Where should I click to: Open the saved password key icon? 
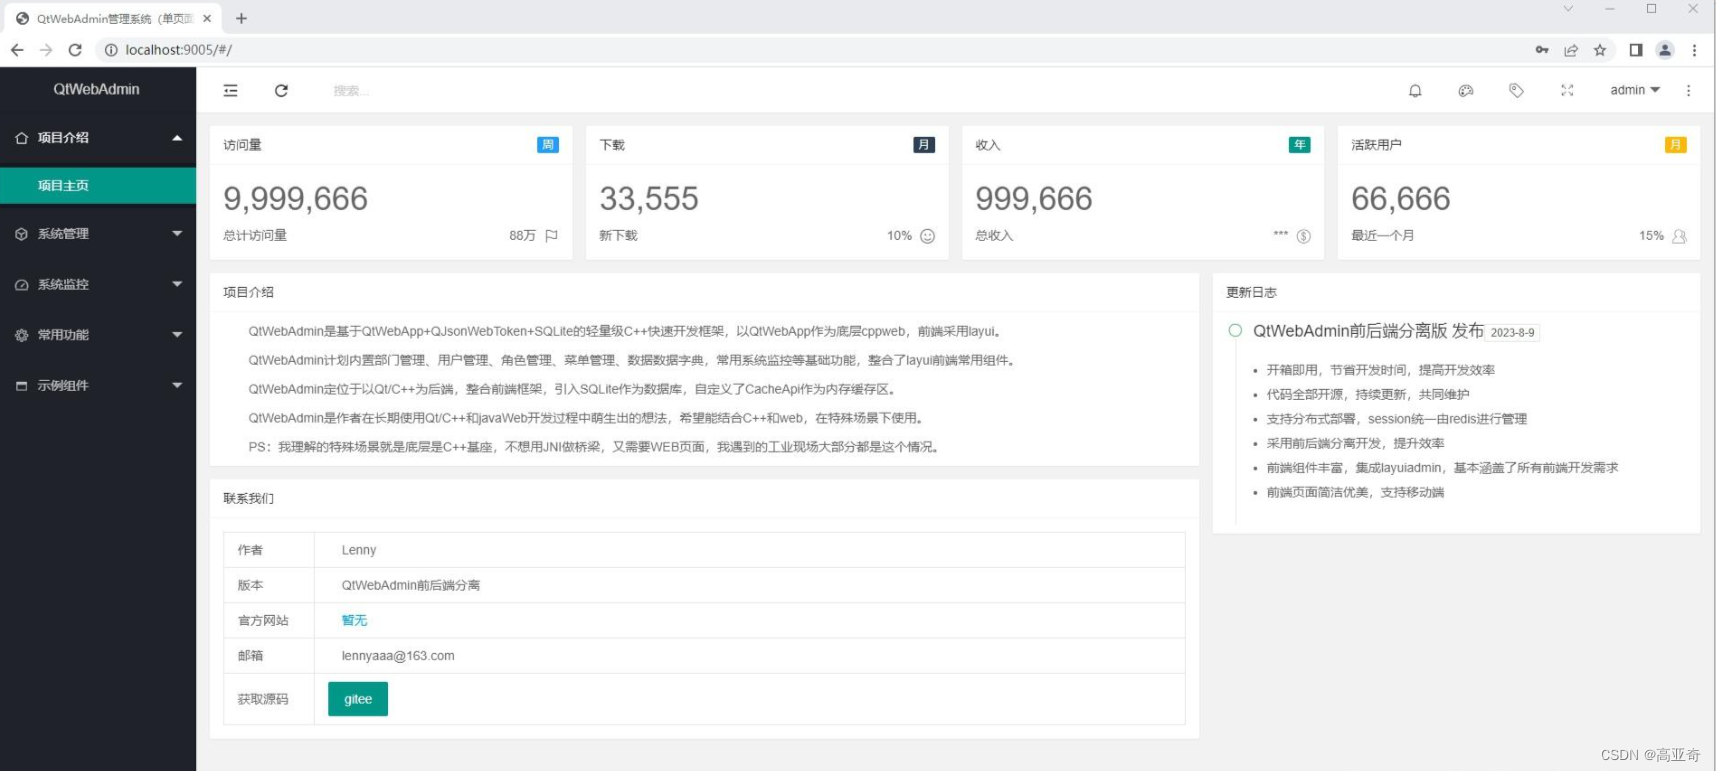(1542, 50)
